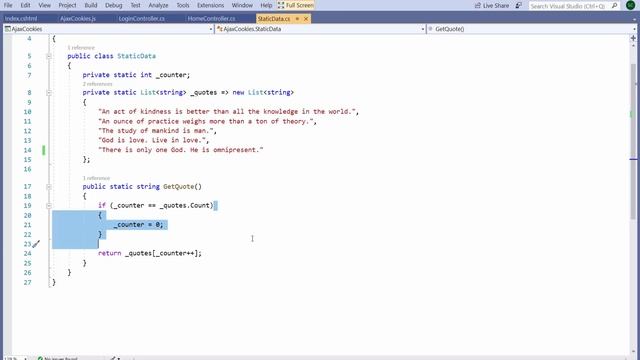This screenshot has height=360, width=640.
Task: Open the Tools menu
Action: click(182, 5)
